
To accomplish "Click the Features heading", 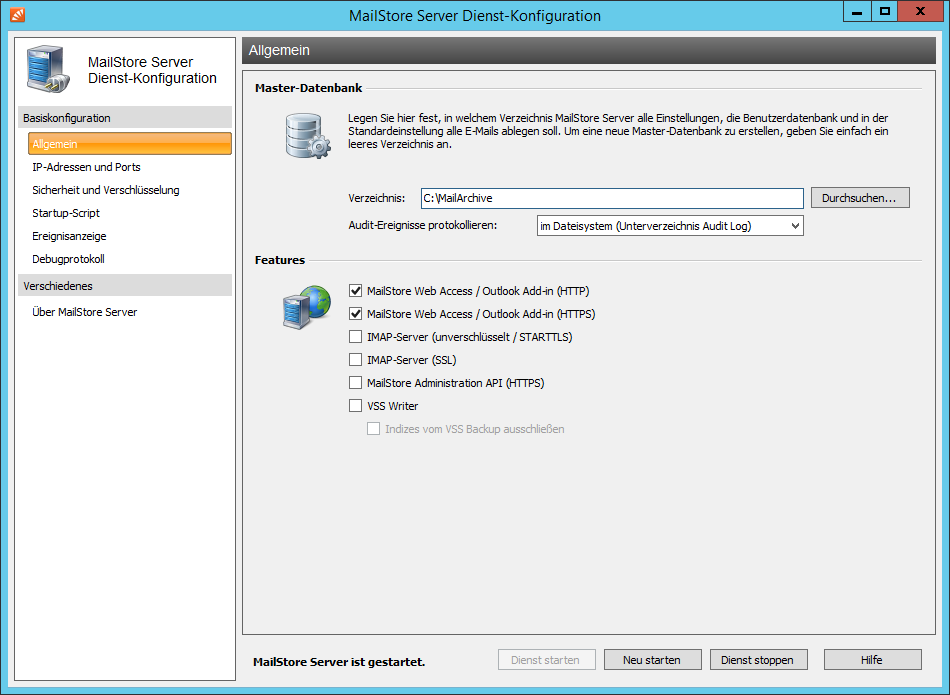I will click(x=279, y=260).
